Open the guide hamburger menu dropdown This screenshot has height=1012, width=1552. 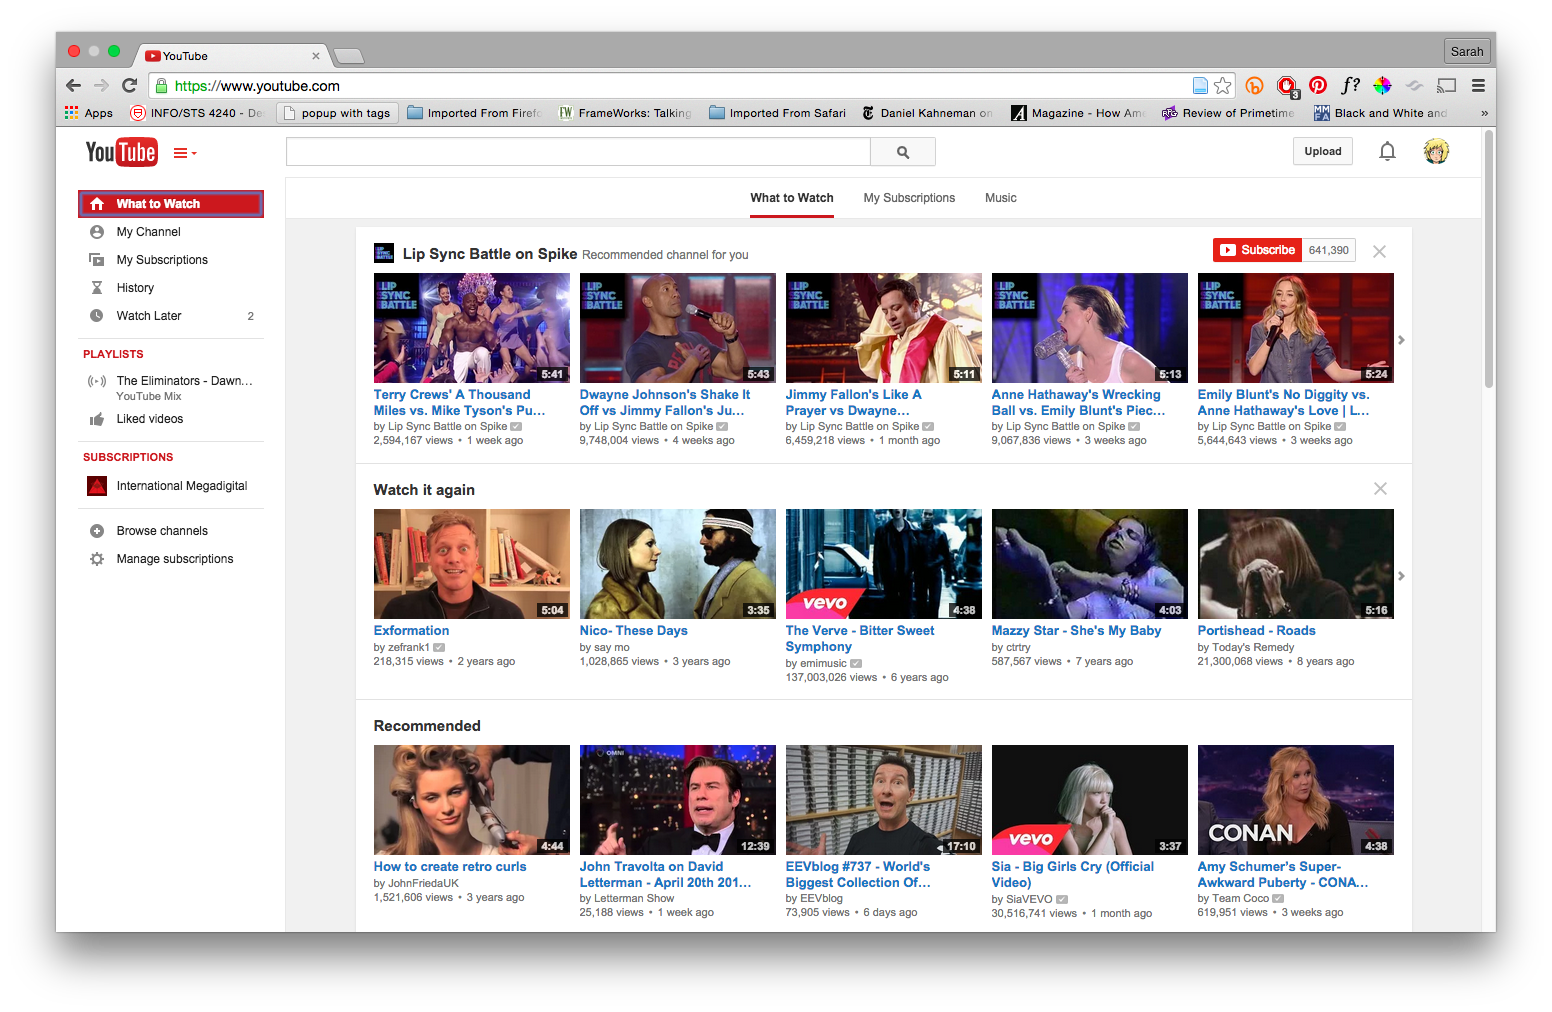[x=185, y=153]
